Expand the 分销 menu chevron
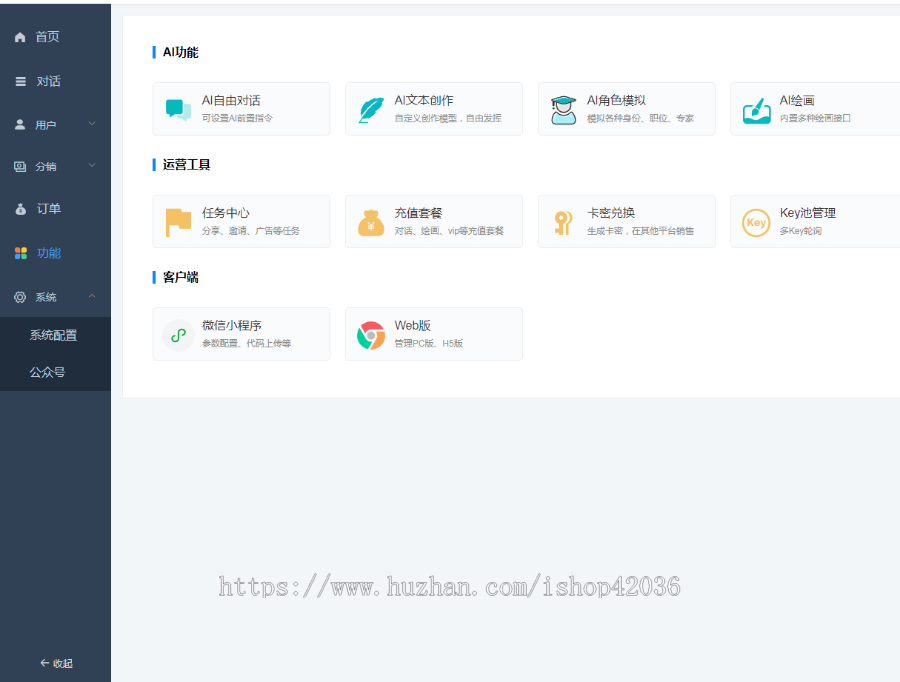Image resolution: width=900 pixels, height=682 pixels. [92, 165]
